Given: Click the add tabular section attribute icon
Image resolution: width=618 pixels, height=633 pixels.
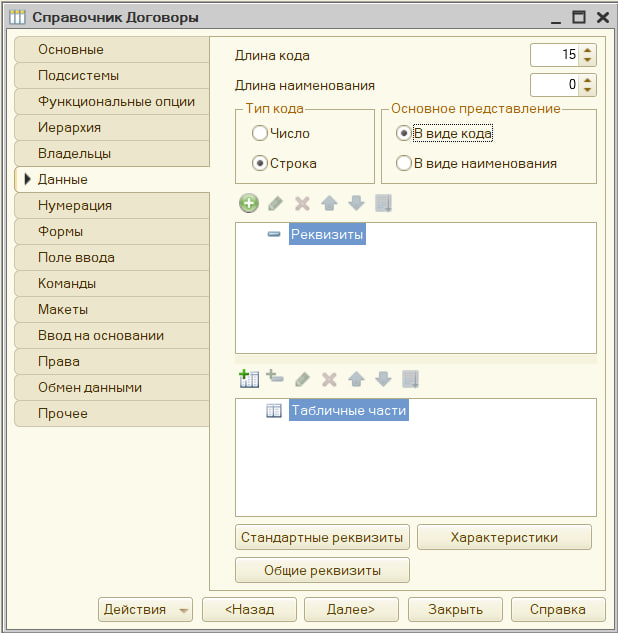Looking at the screenshot, I should [275, 376].
